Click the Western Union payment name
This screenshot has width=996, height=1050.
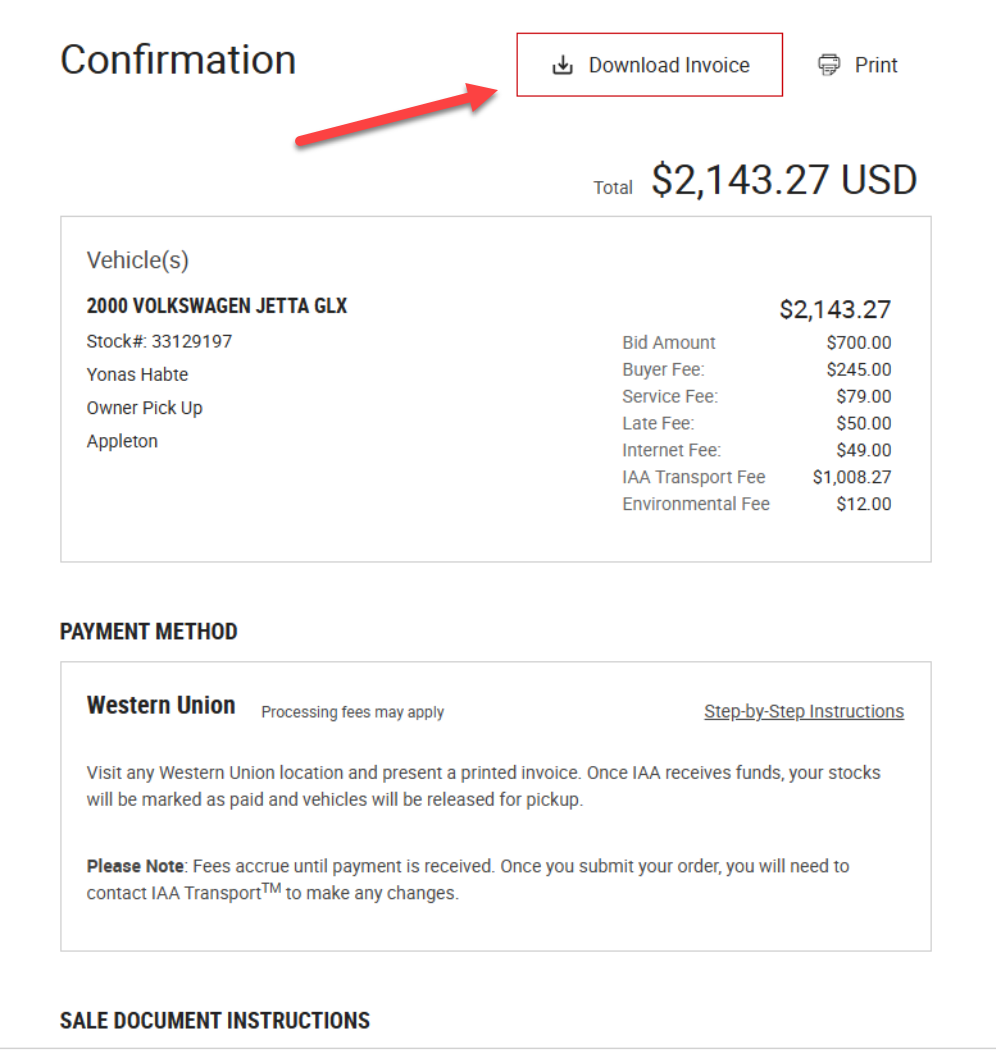161,706
